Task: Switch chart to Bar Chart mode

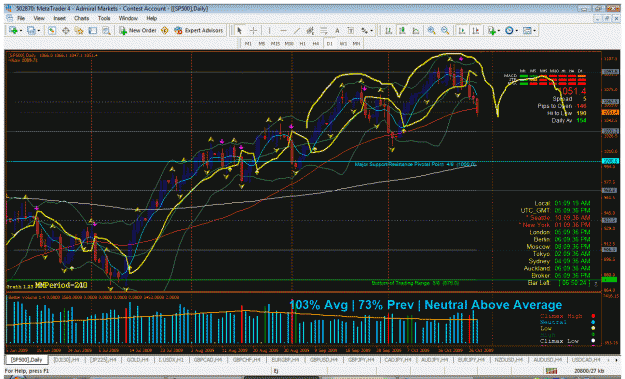Action: tap(388, 30)
